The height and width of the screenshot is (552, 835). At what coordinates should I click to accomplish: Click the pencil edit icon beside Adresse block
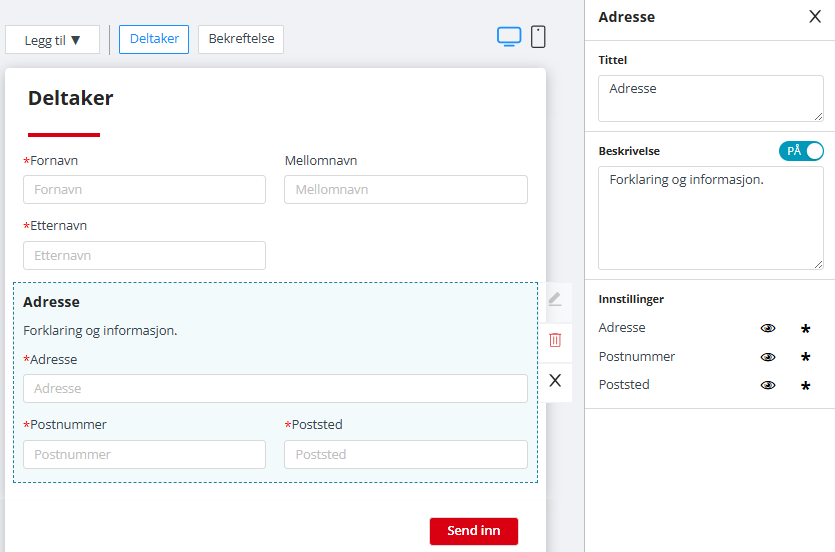555,299
